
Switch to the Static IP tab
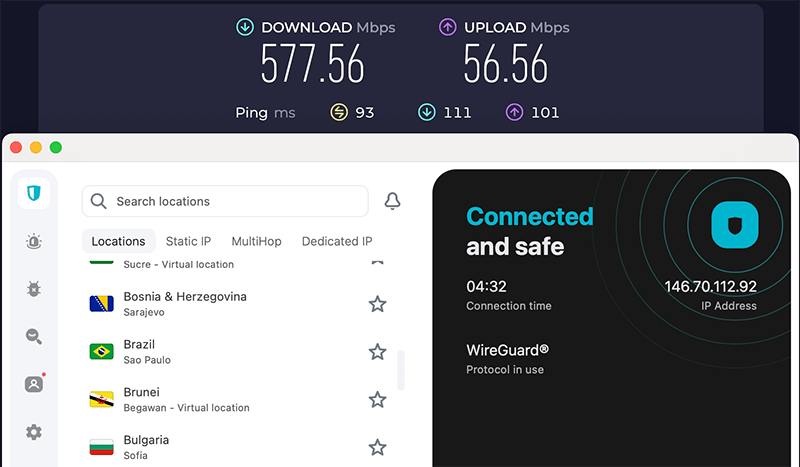click(188, 241)
